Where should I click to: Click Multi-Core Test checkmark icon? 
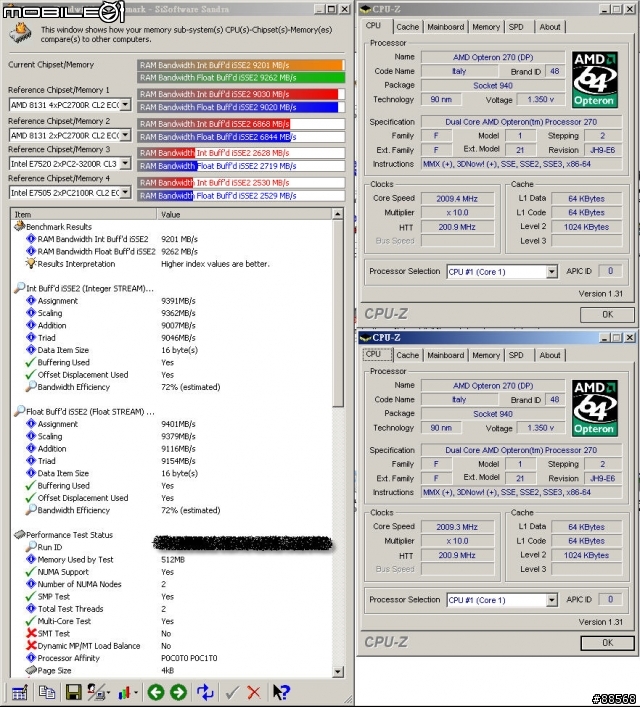[30, 621]
